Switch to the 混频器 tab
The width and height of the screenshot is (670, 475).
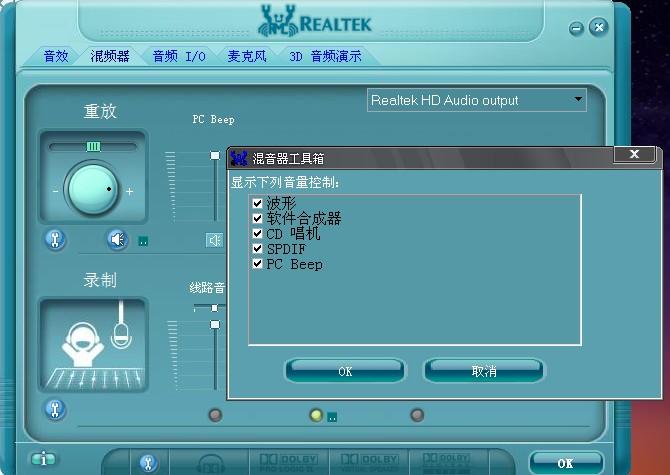click(x=110, y=56)
